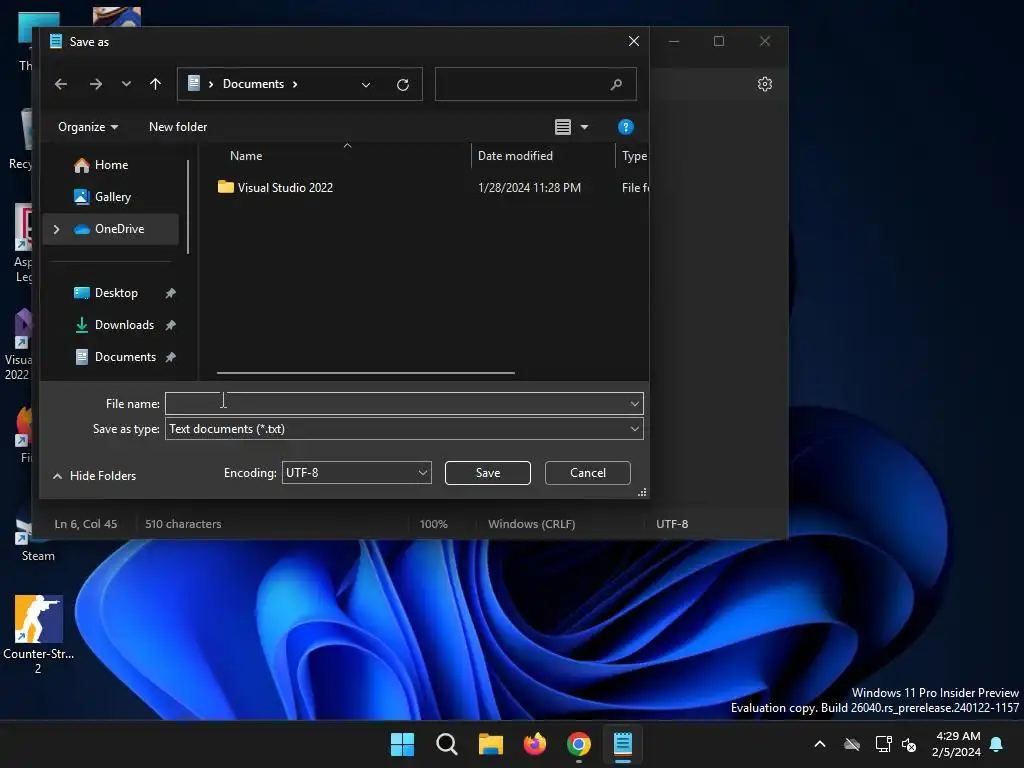Sort by Name column header

[x=246, y=156]
